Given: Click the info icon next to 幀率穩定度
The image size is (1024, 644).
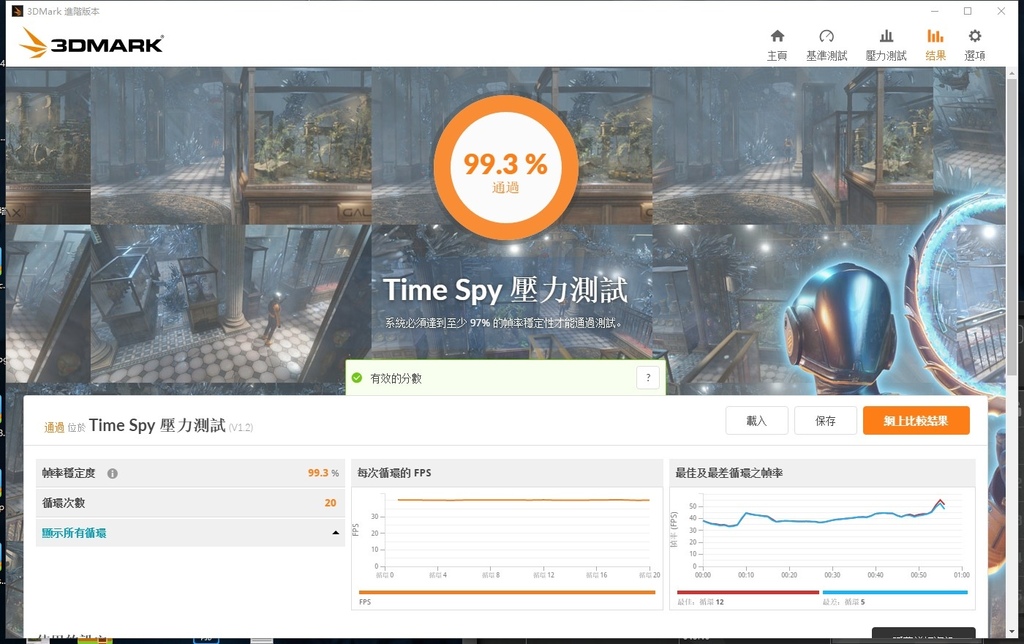Looking at the screenshot, I should pos(112,474).
